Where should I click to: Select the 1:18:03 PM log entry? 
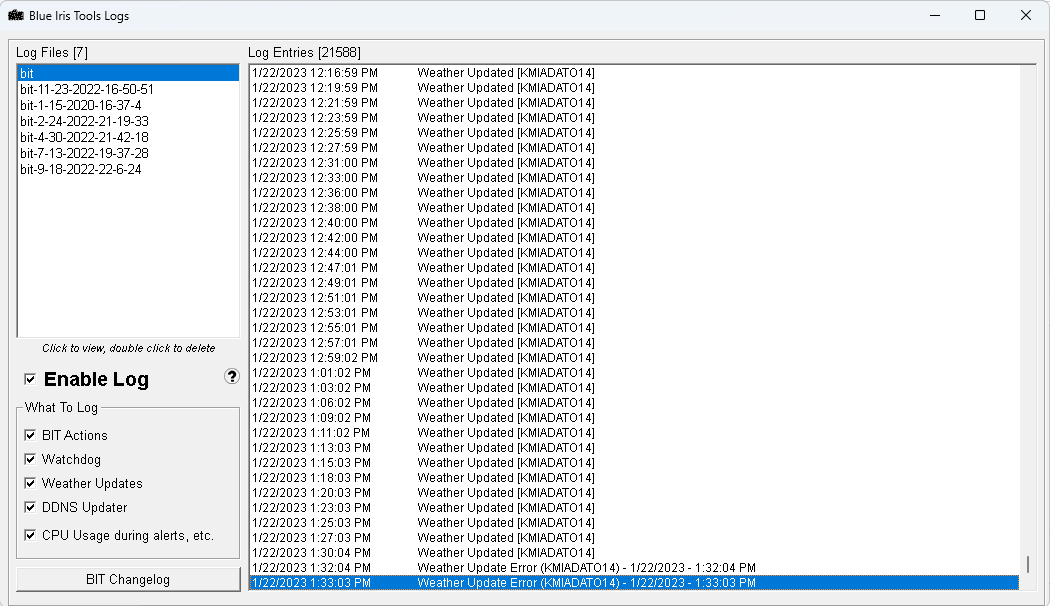(634, 477)
